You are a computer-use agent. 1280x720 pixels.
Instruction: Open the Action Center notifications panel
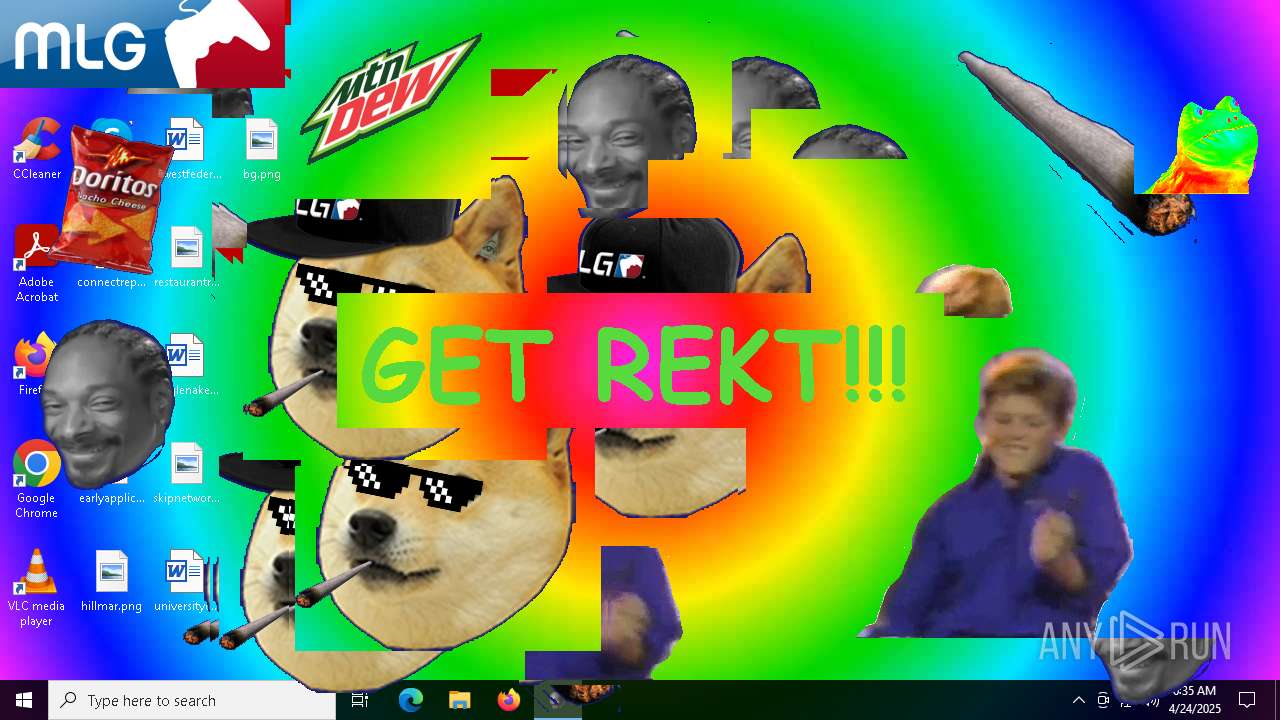(x=1247, y=700)
